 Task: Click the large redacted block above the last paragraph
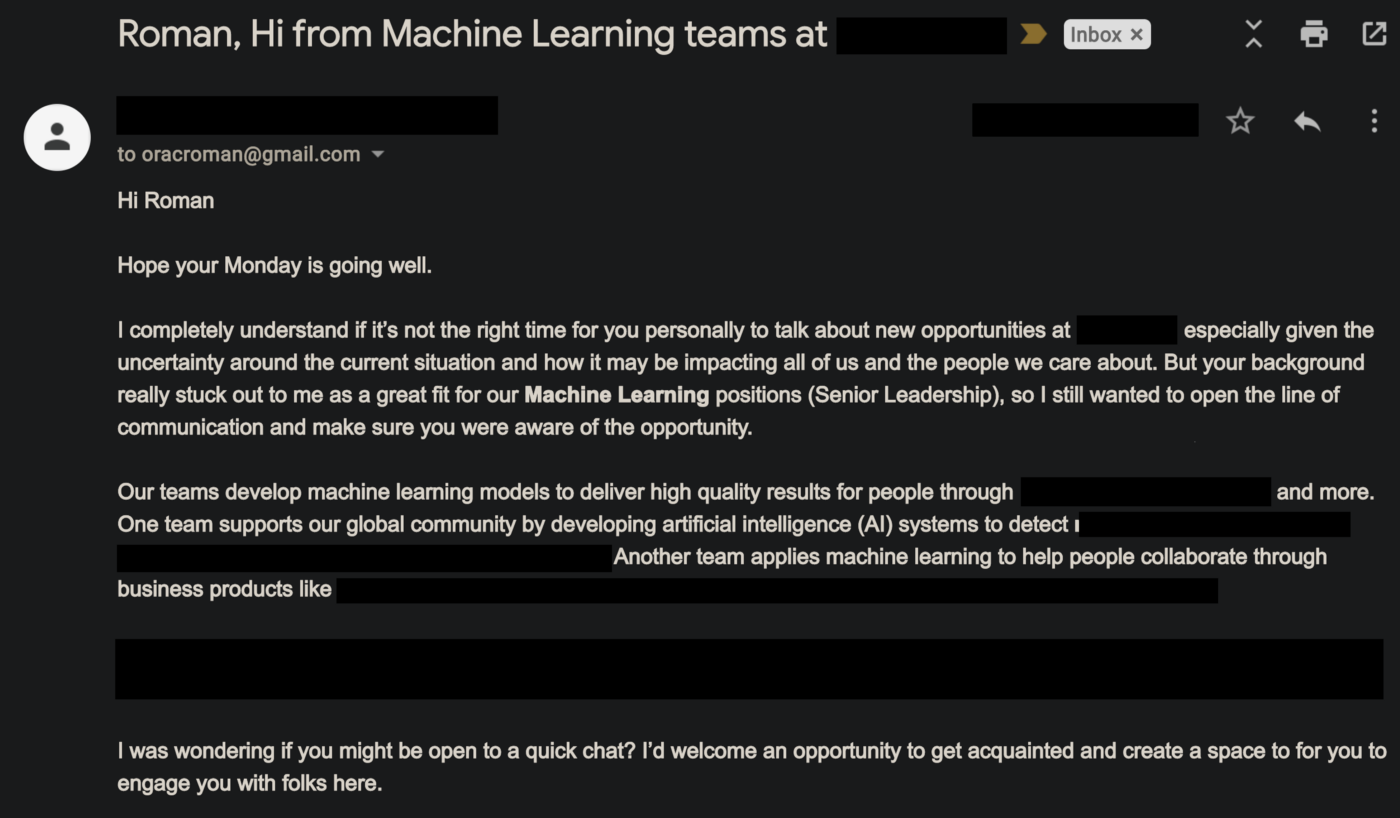(x=749, y=669)
